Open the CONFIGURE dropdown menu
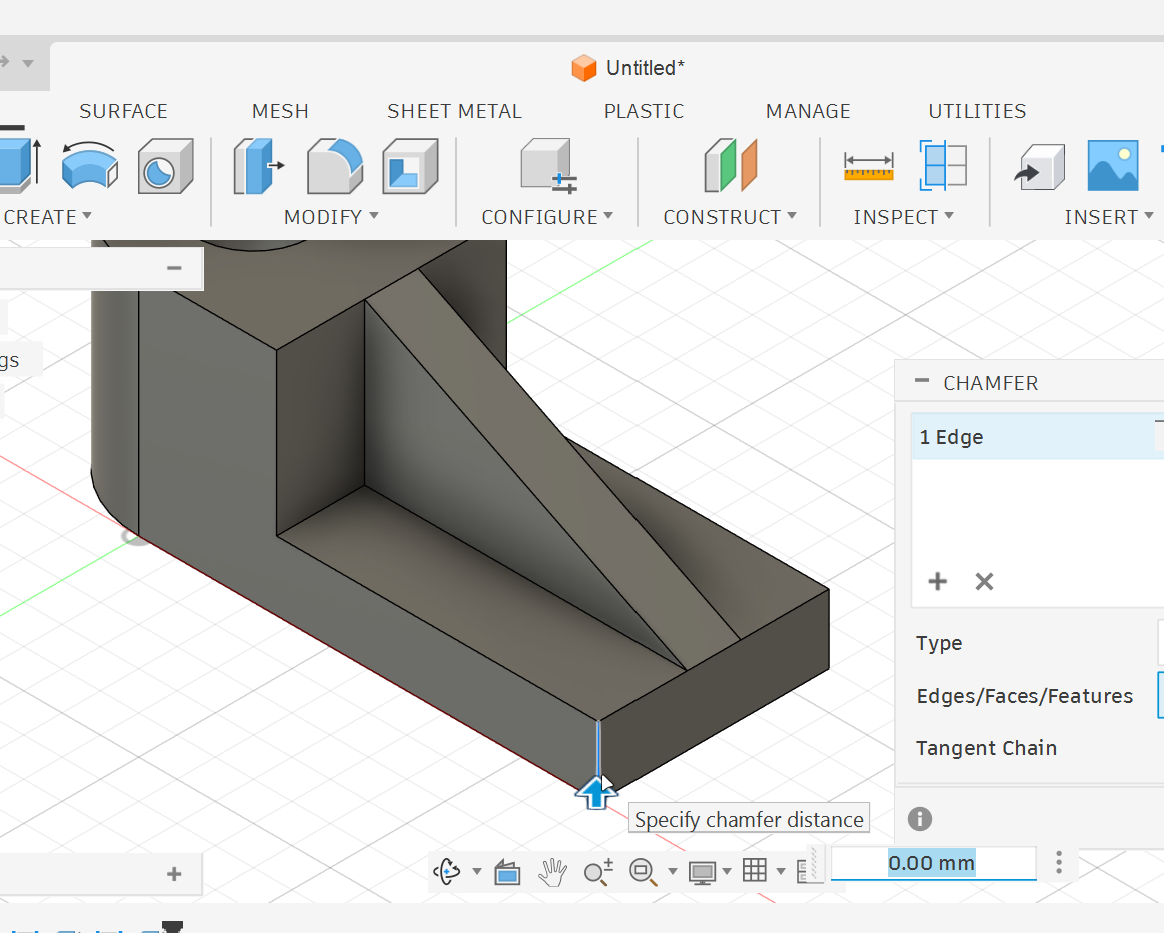Viewport: 1164px width, 933px height. click(547, 217)
